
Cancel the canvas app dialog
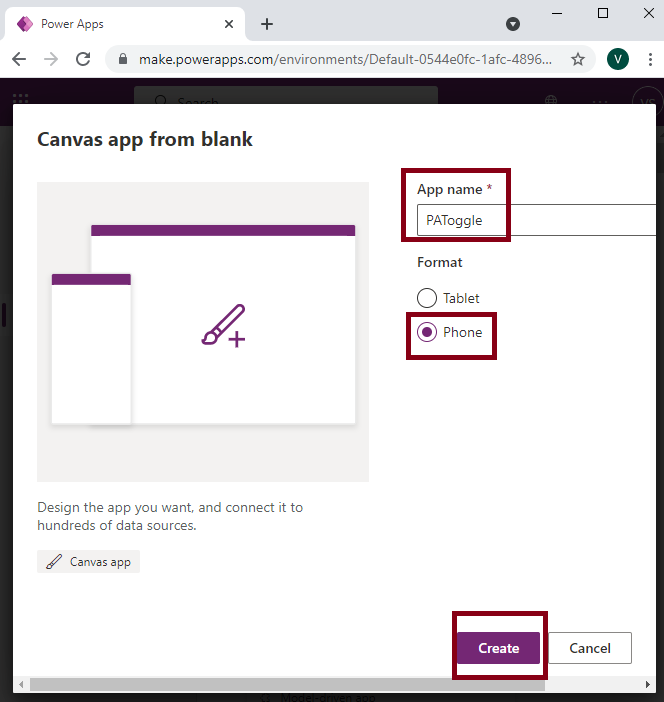pos(590,648)
